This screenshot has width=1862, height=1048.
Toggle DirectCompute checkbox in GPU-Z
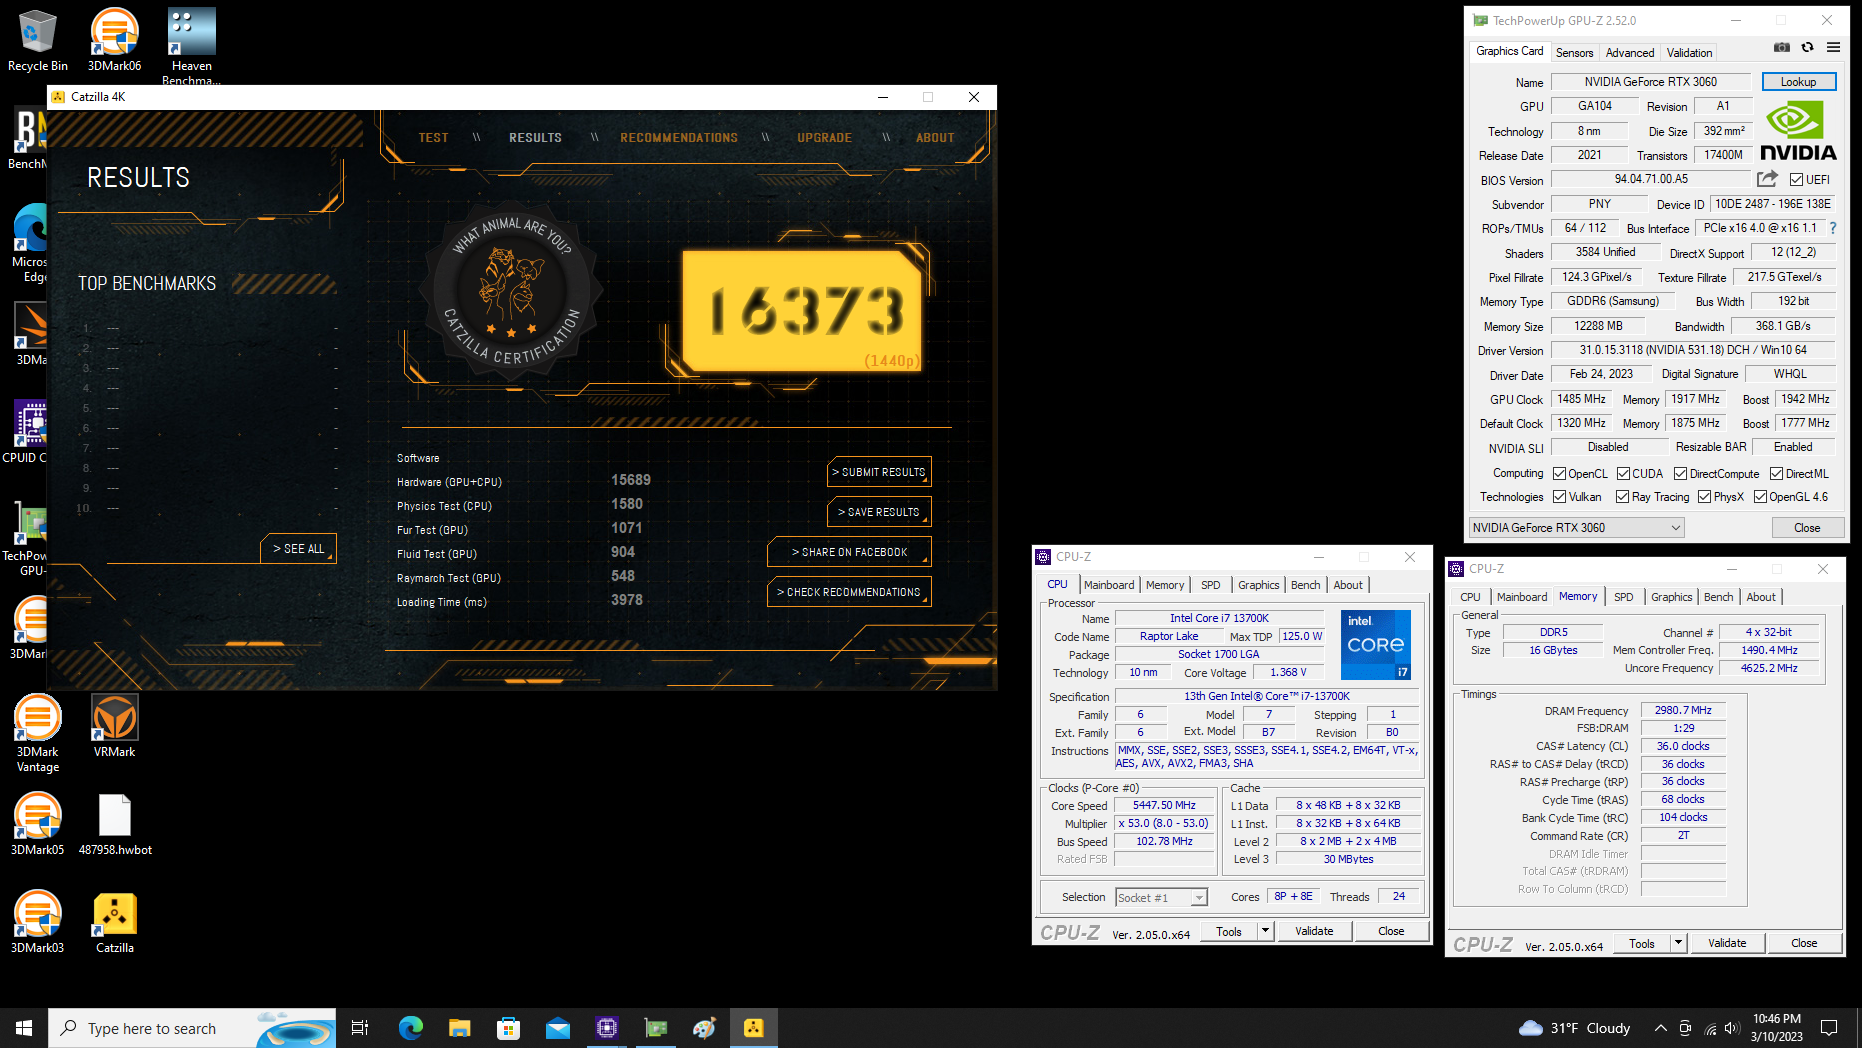[1680, 474]
